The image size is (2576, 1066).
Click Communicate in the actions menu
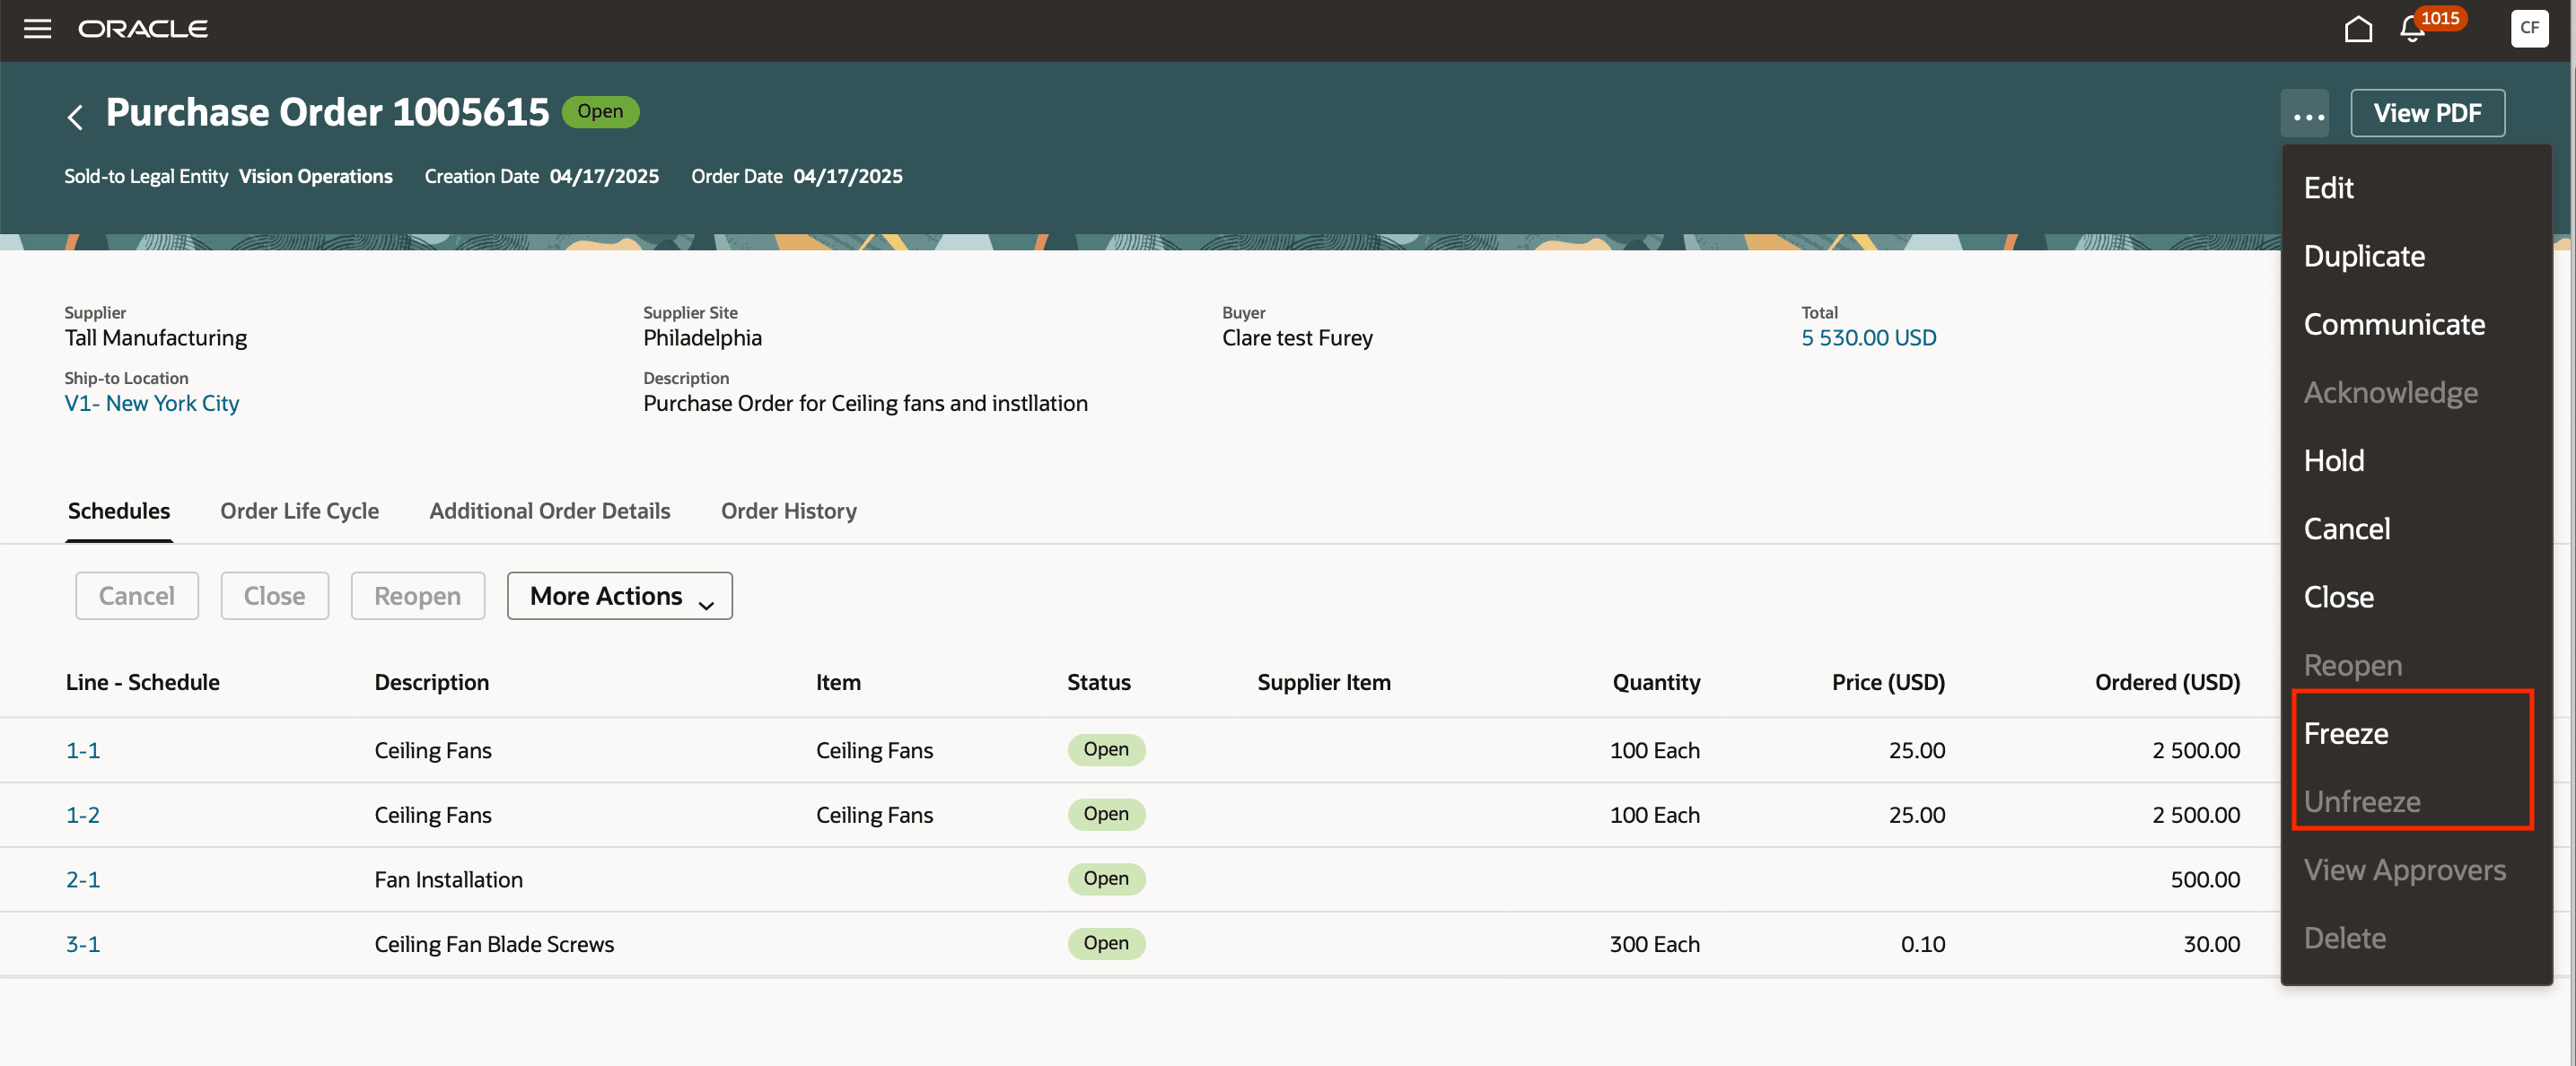2393,324
